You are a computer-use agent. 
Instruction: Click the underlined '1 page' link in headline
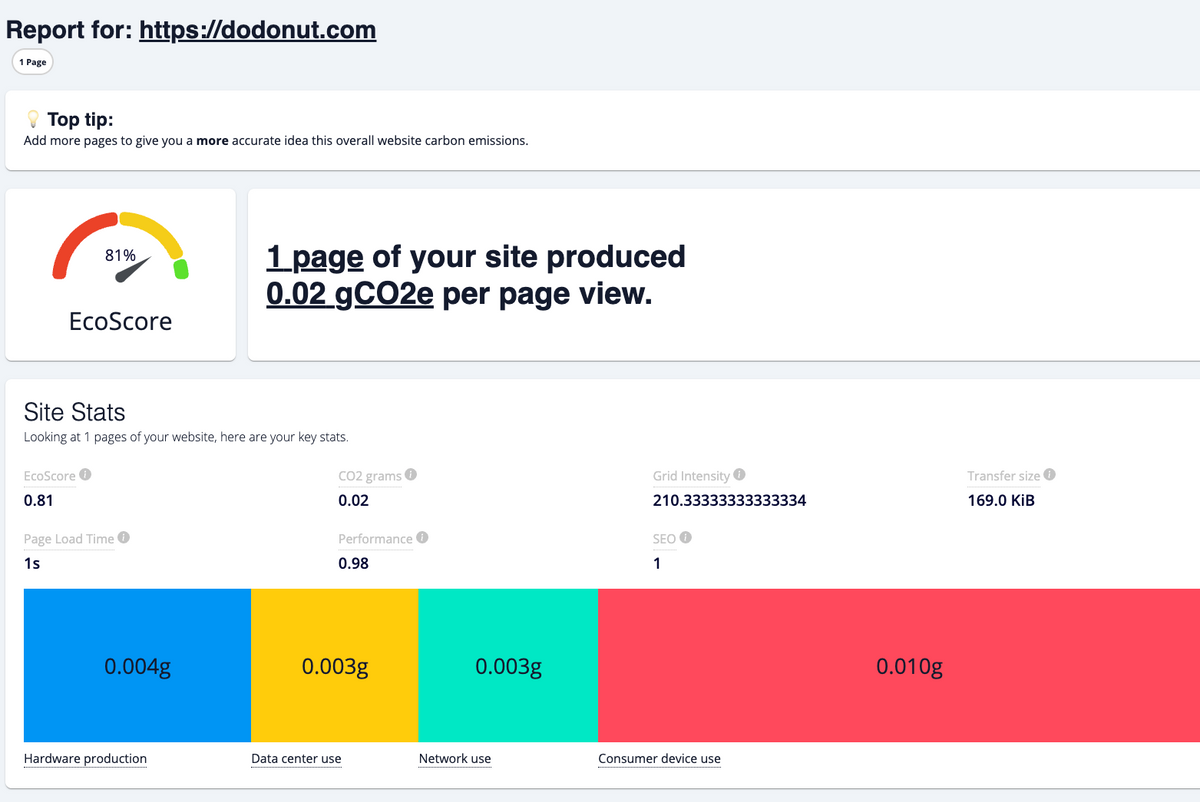coord(314,257)
